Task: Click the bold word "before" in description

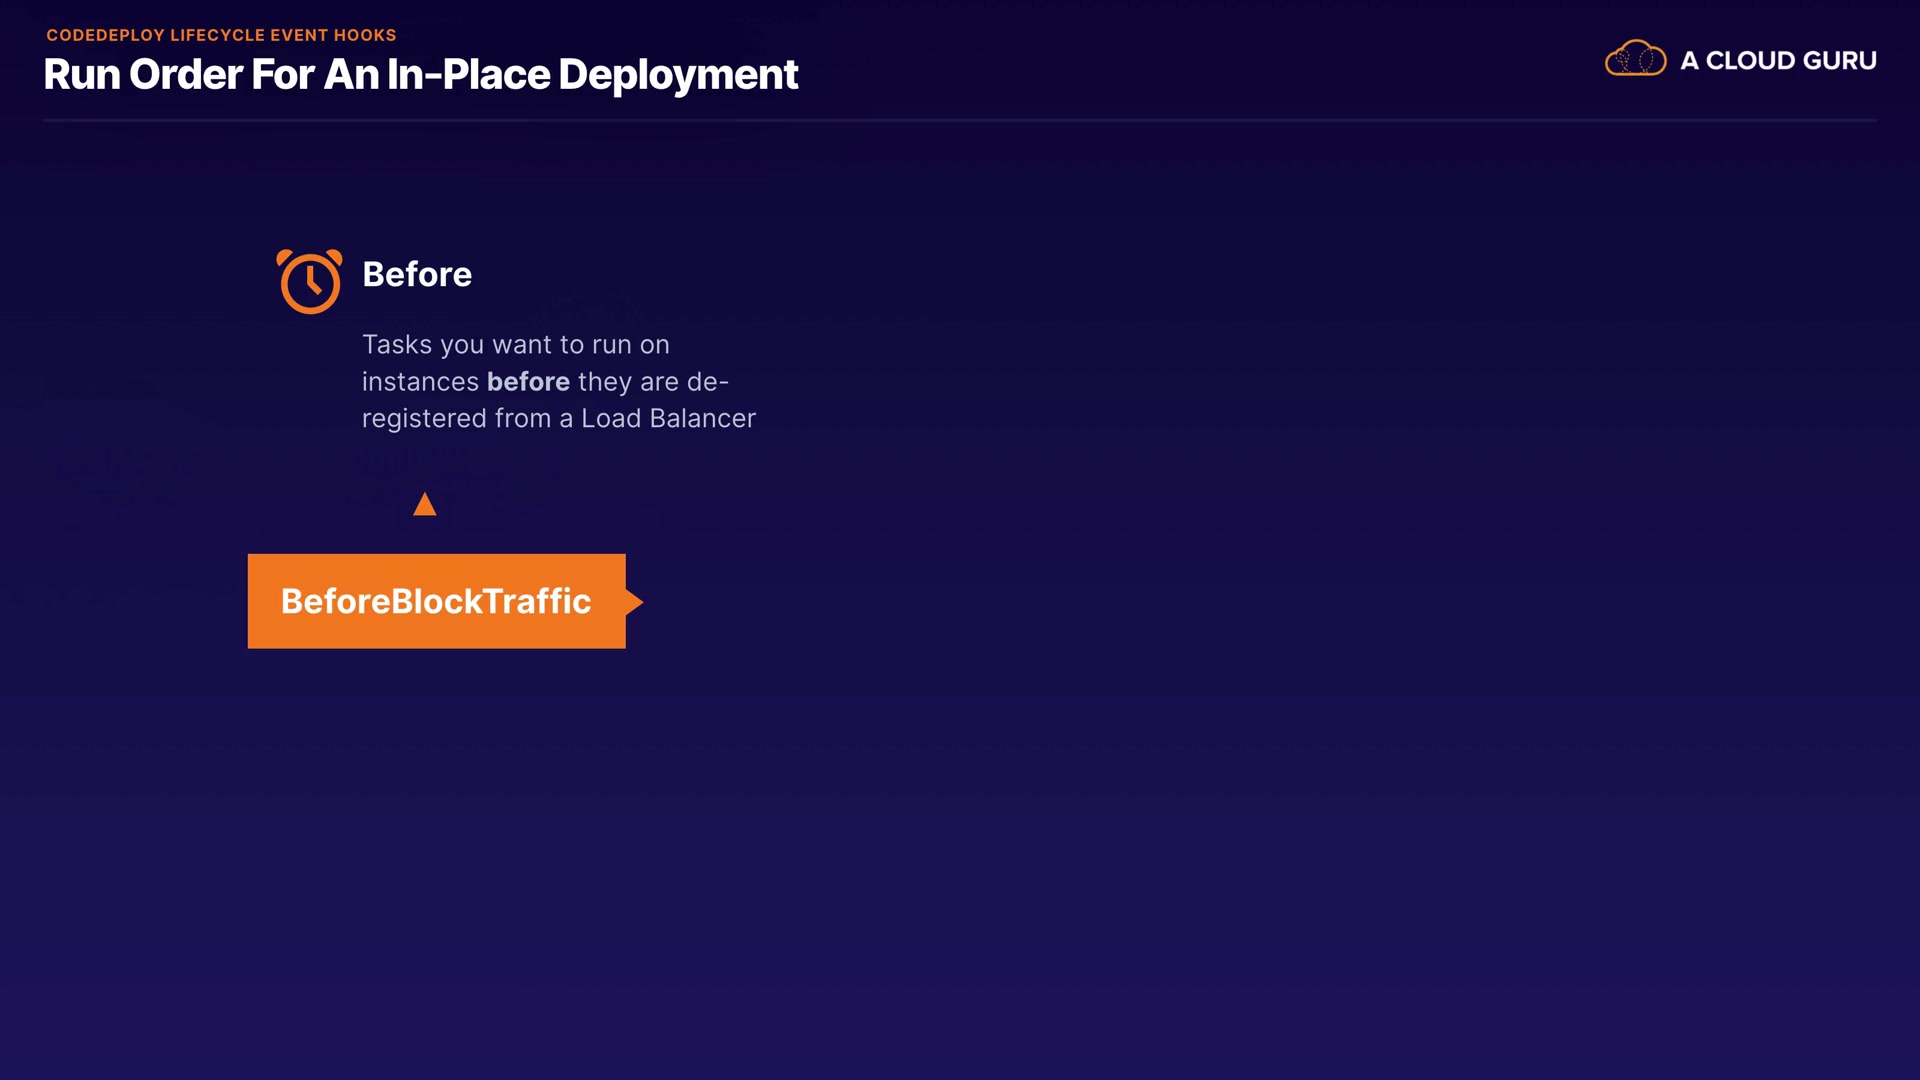Action: pos(528,382)
